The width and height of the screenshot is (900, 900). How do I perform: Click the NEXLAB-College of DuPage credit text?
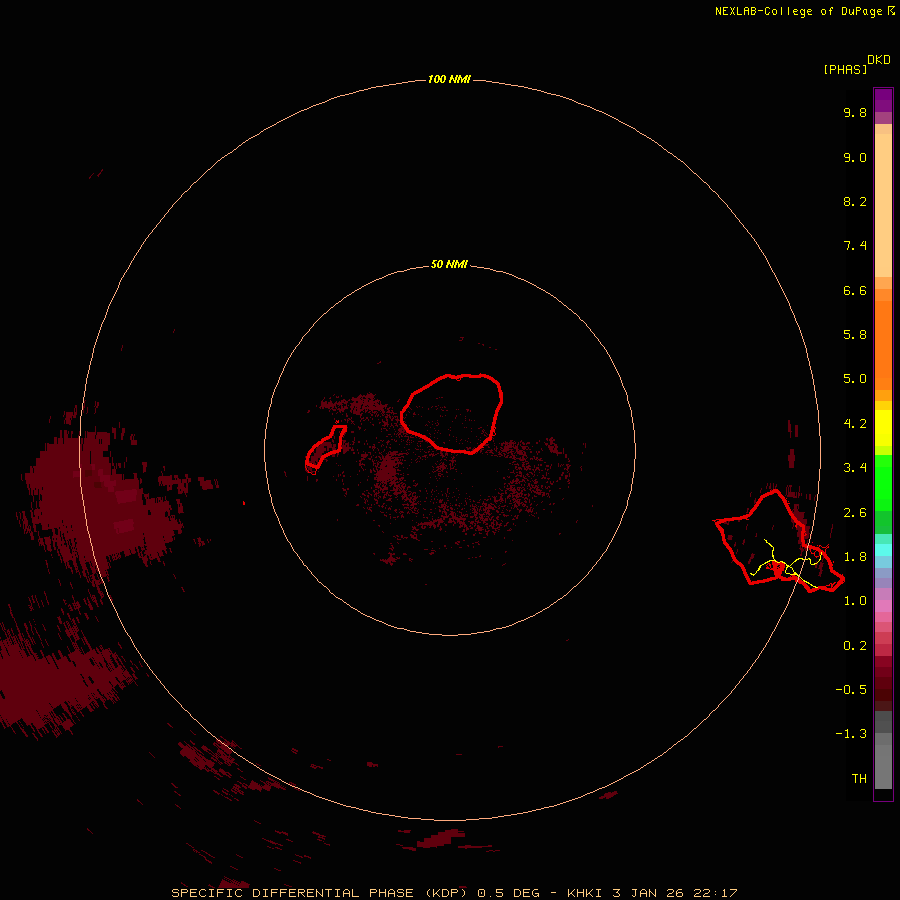805,11
